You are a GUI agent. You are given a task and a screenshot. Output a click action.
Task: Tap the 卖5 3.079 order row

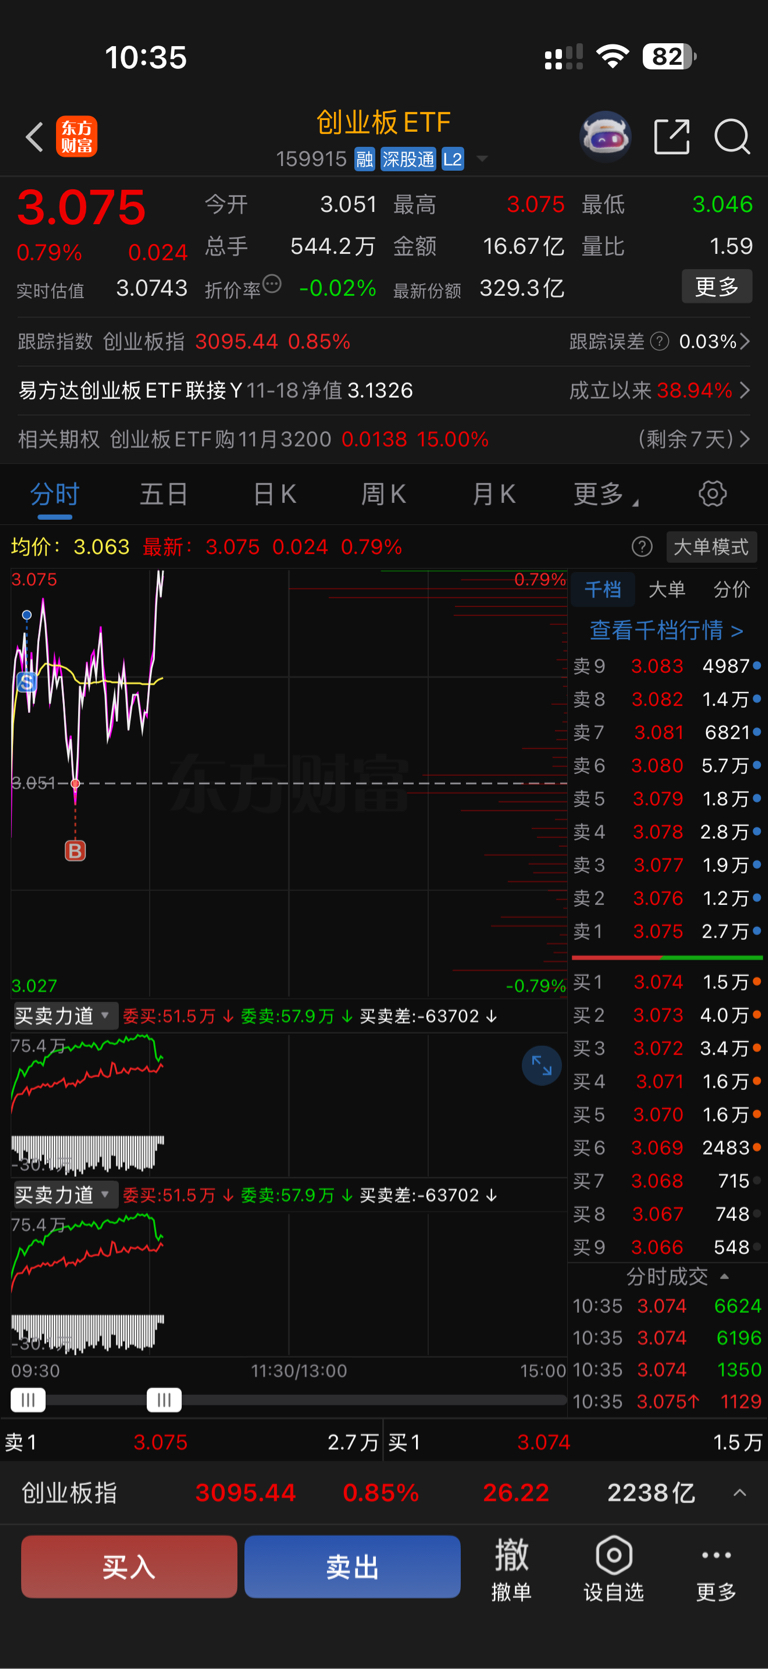pyautogui.click(x=667, y=799)
